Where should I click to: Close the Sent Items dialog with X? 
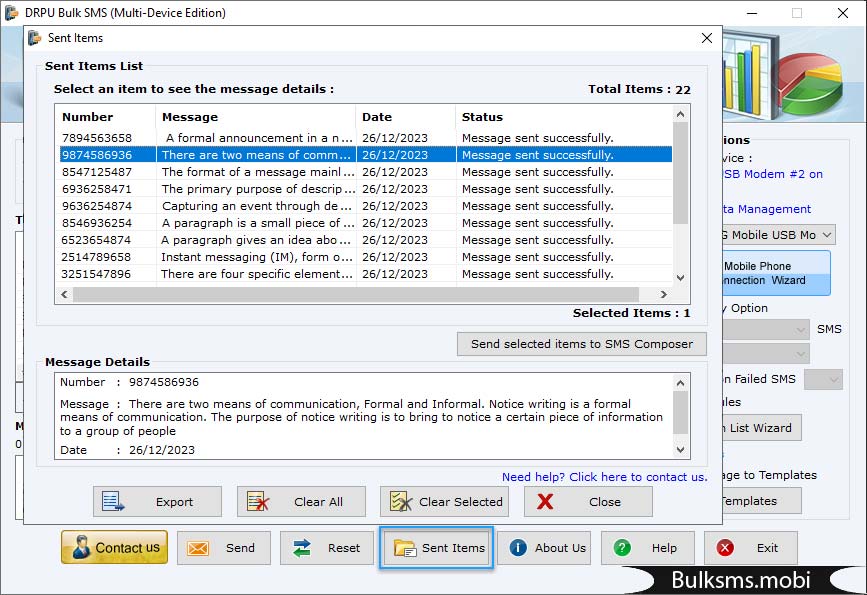click(x=707, y=38)
